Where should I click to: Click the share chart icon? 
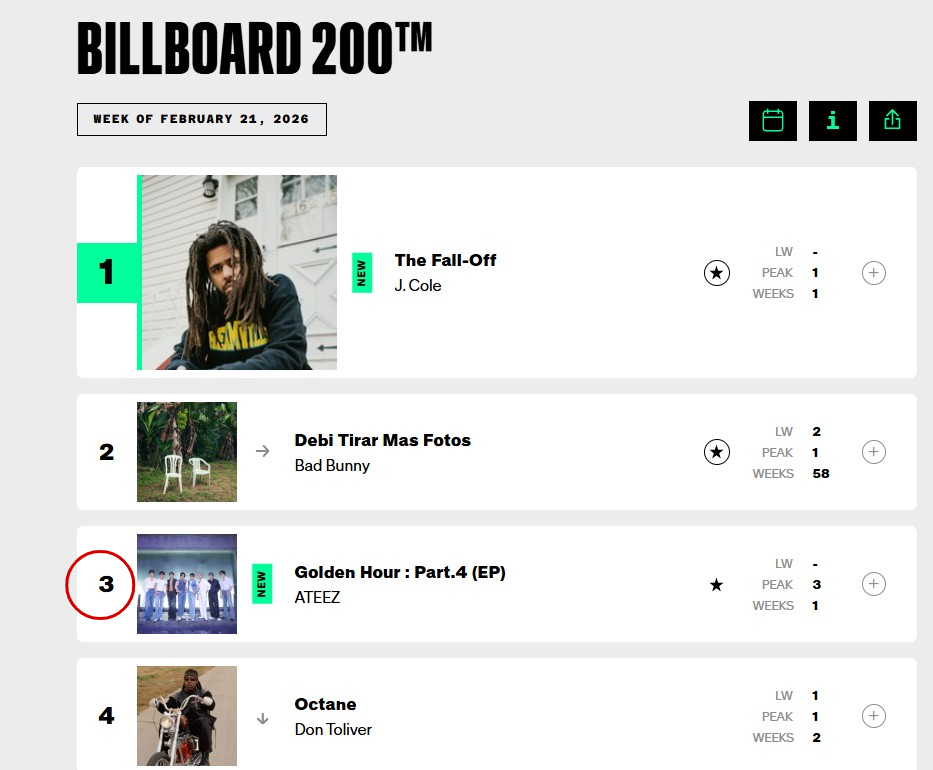click(893, 121)
